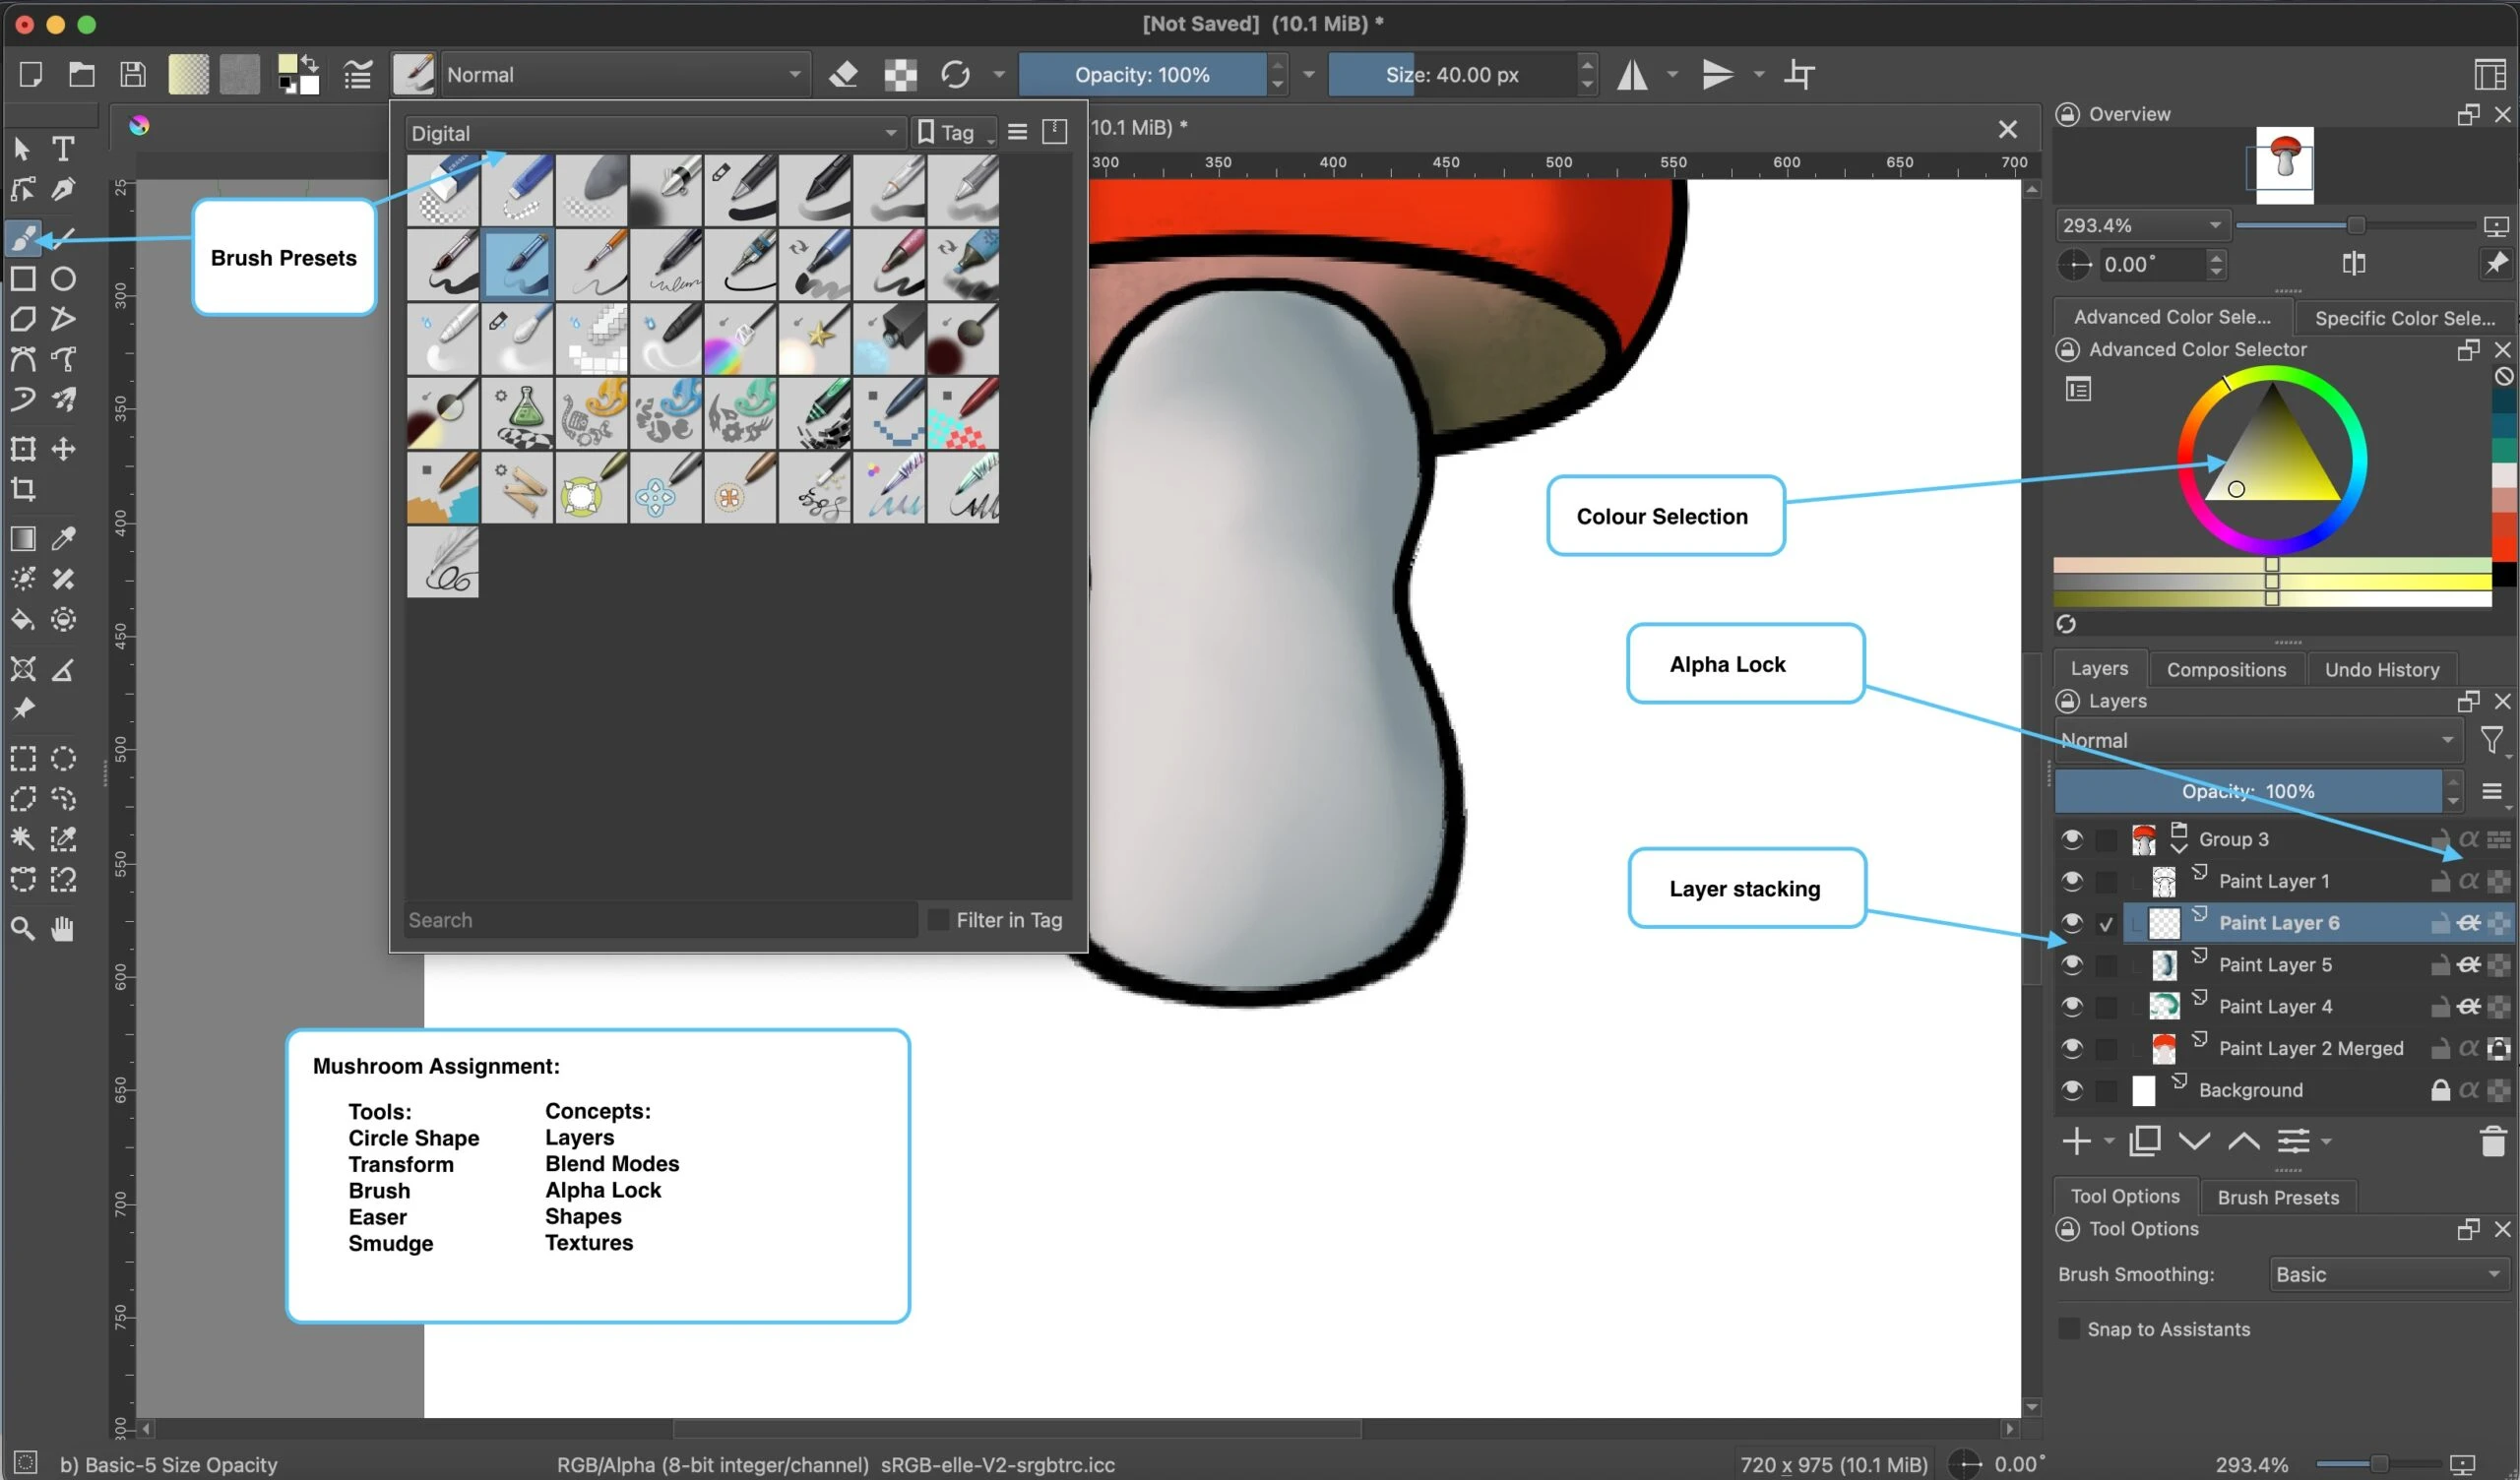Select the Move tool
Image resolution: width=2520 pixels, height=1480 pixels.
63,449
